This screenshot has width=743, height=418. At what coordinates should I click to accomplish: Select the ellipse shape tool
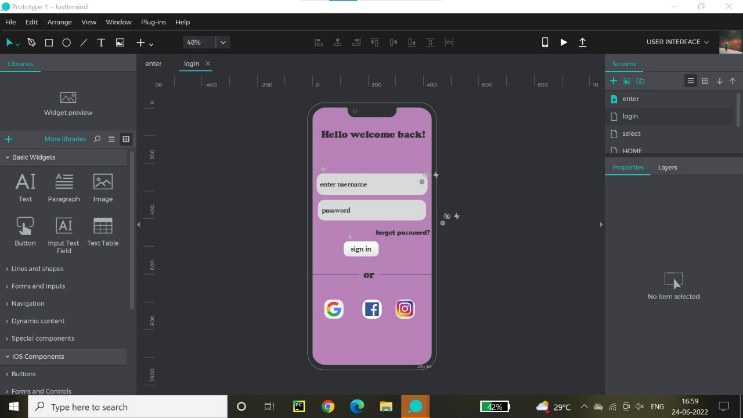pos(66,43)
